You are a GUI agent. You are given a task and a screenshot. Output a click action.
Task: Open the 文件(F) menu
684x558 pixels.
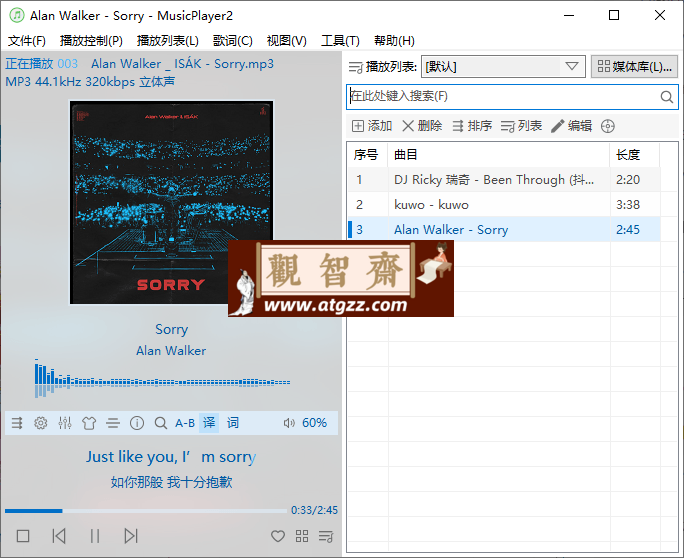(27, 41)
